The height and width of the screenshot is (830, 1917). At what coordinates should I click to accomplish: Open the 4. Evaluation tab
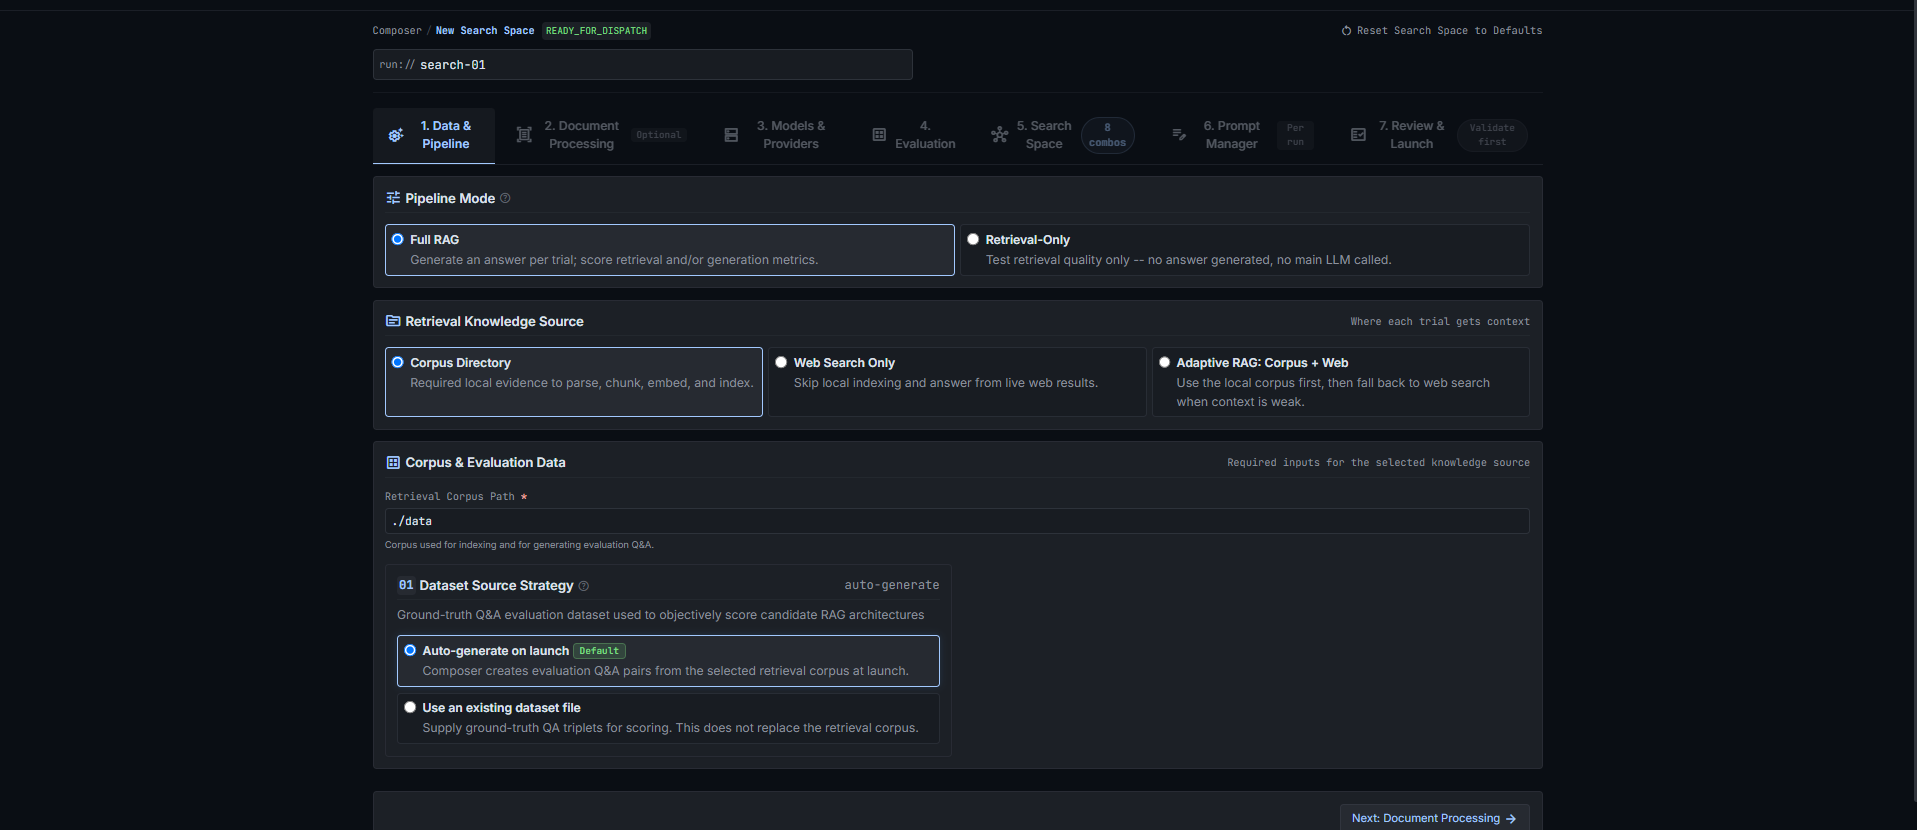914,135
